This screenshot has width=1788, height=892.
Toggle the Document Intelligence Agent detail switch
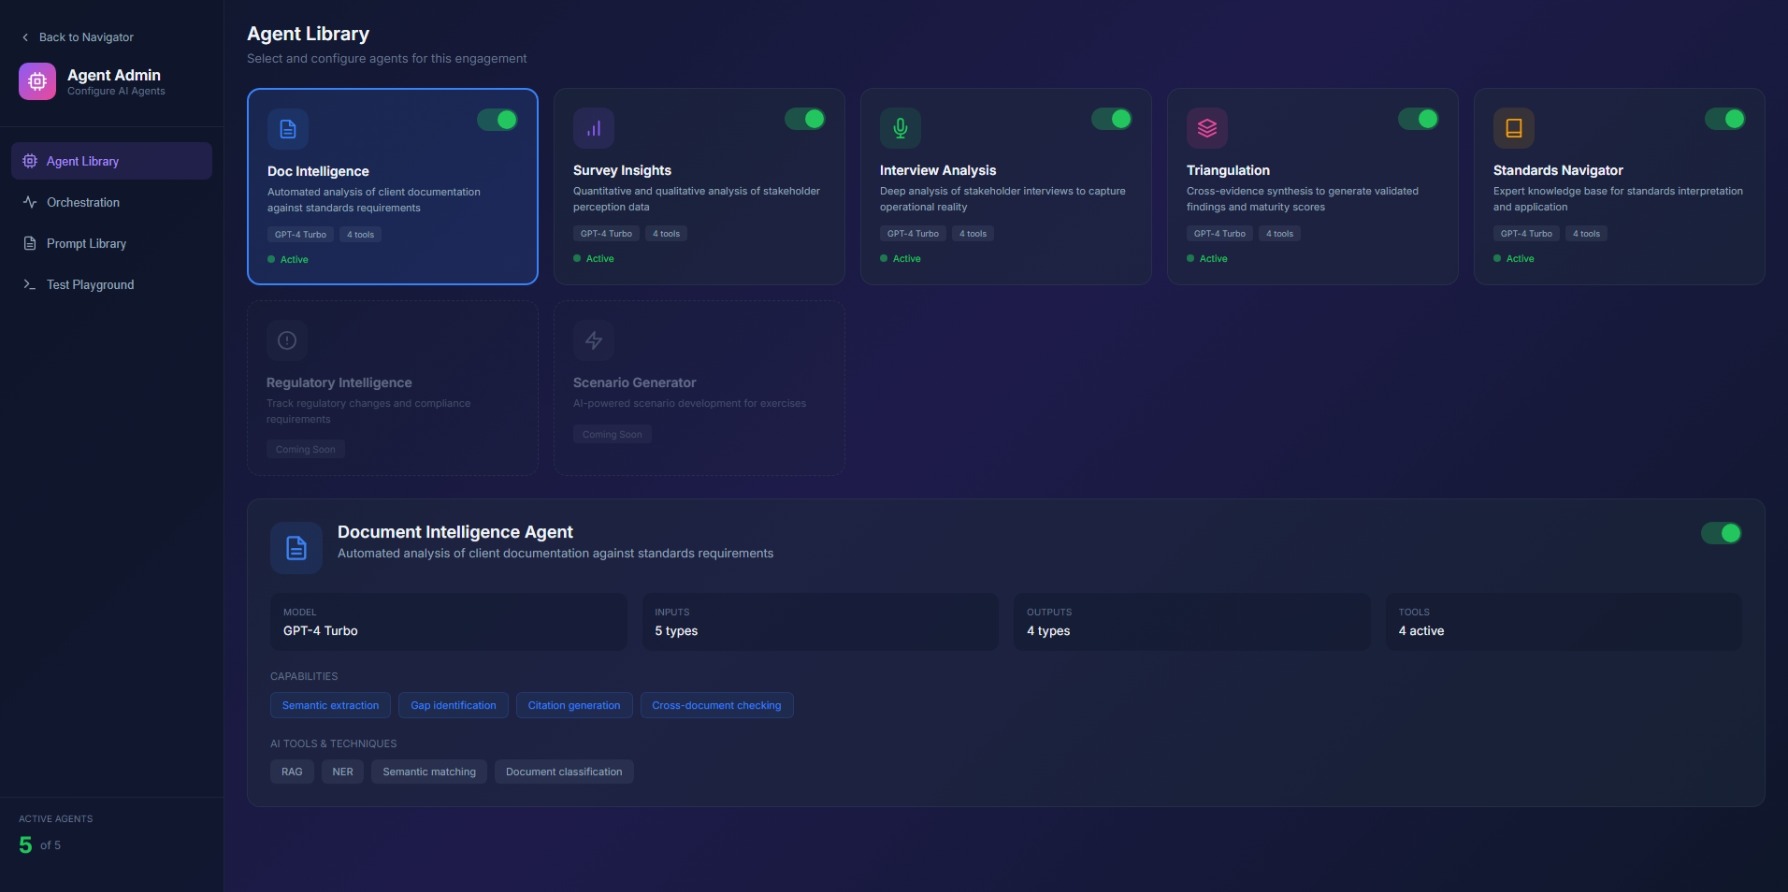pos(1721,533)
